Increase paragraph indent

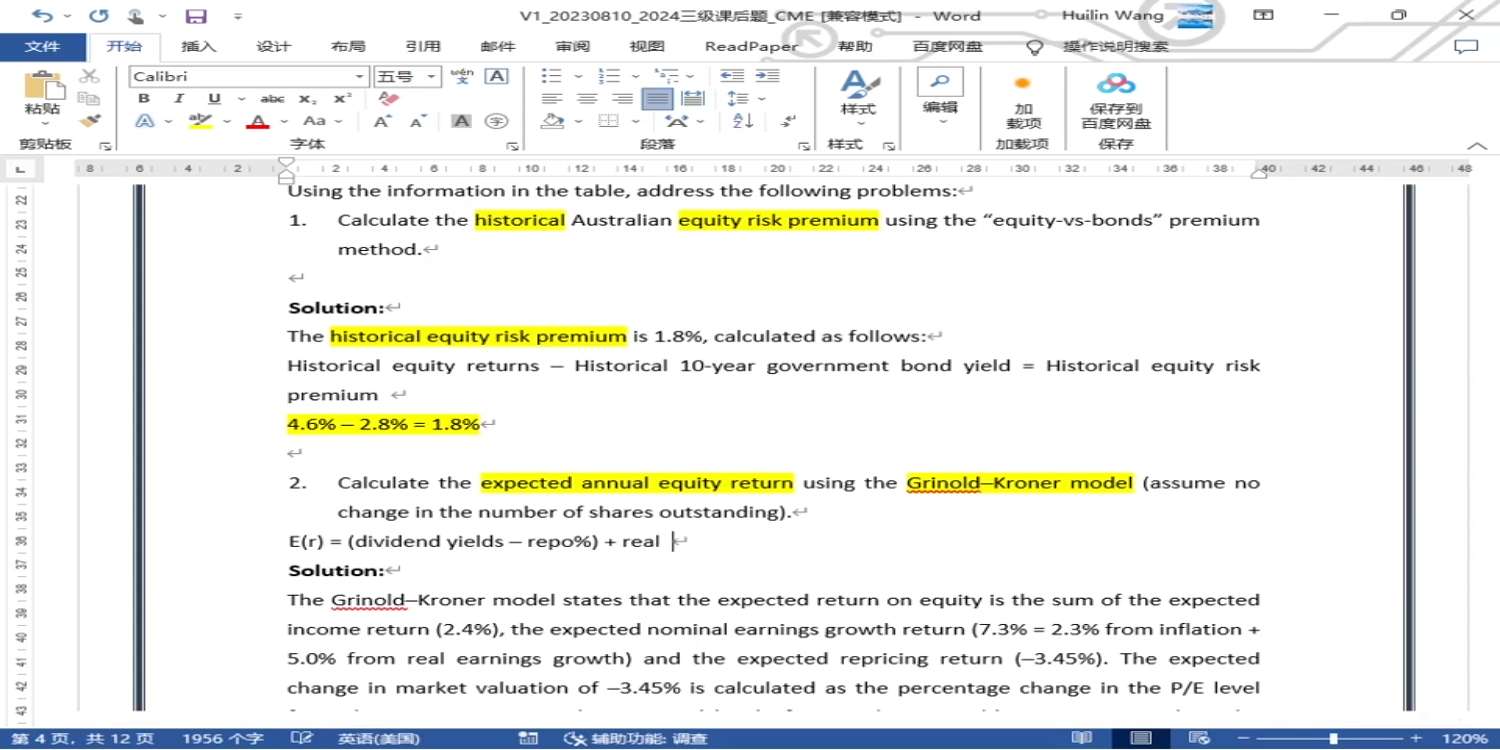[x=767, y=76]
